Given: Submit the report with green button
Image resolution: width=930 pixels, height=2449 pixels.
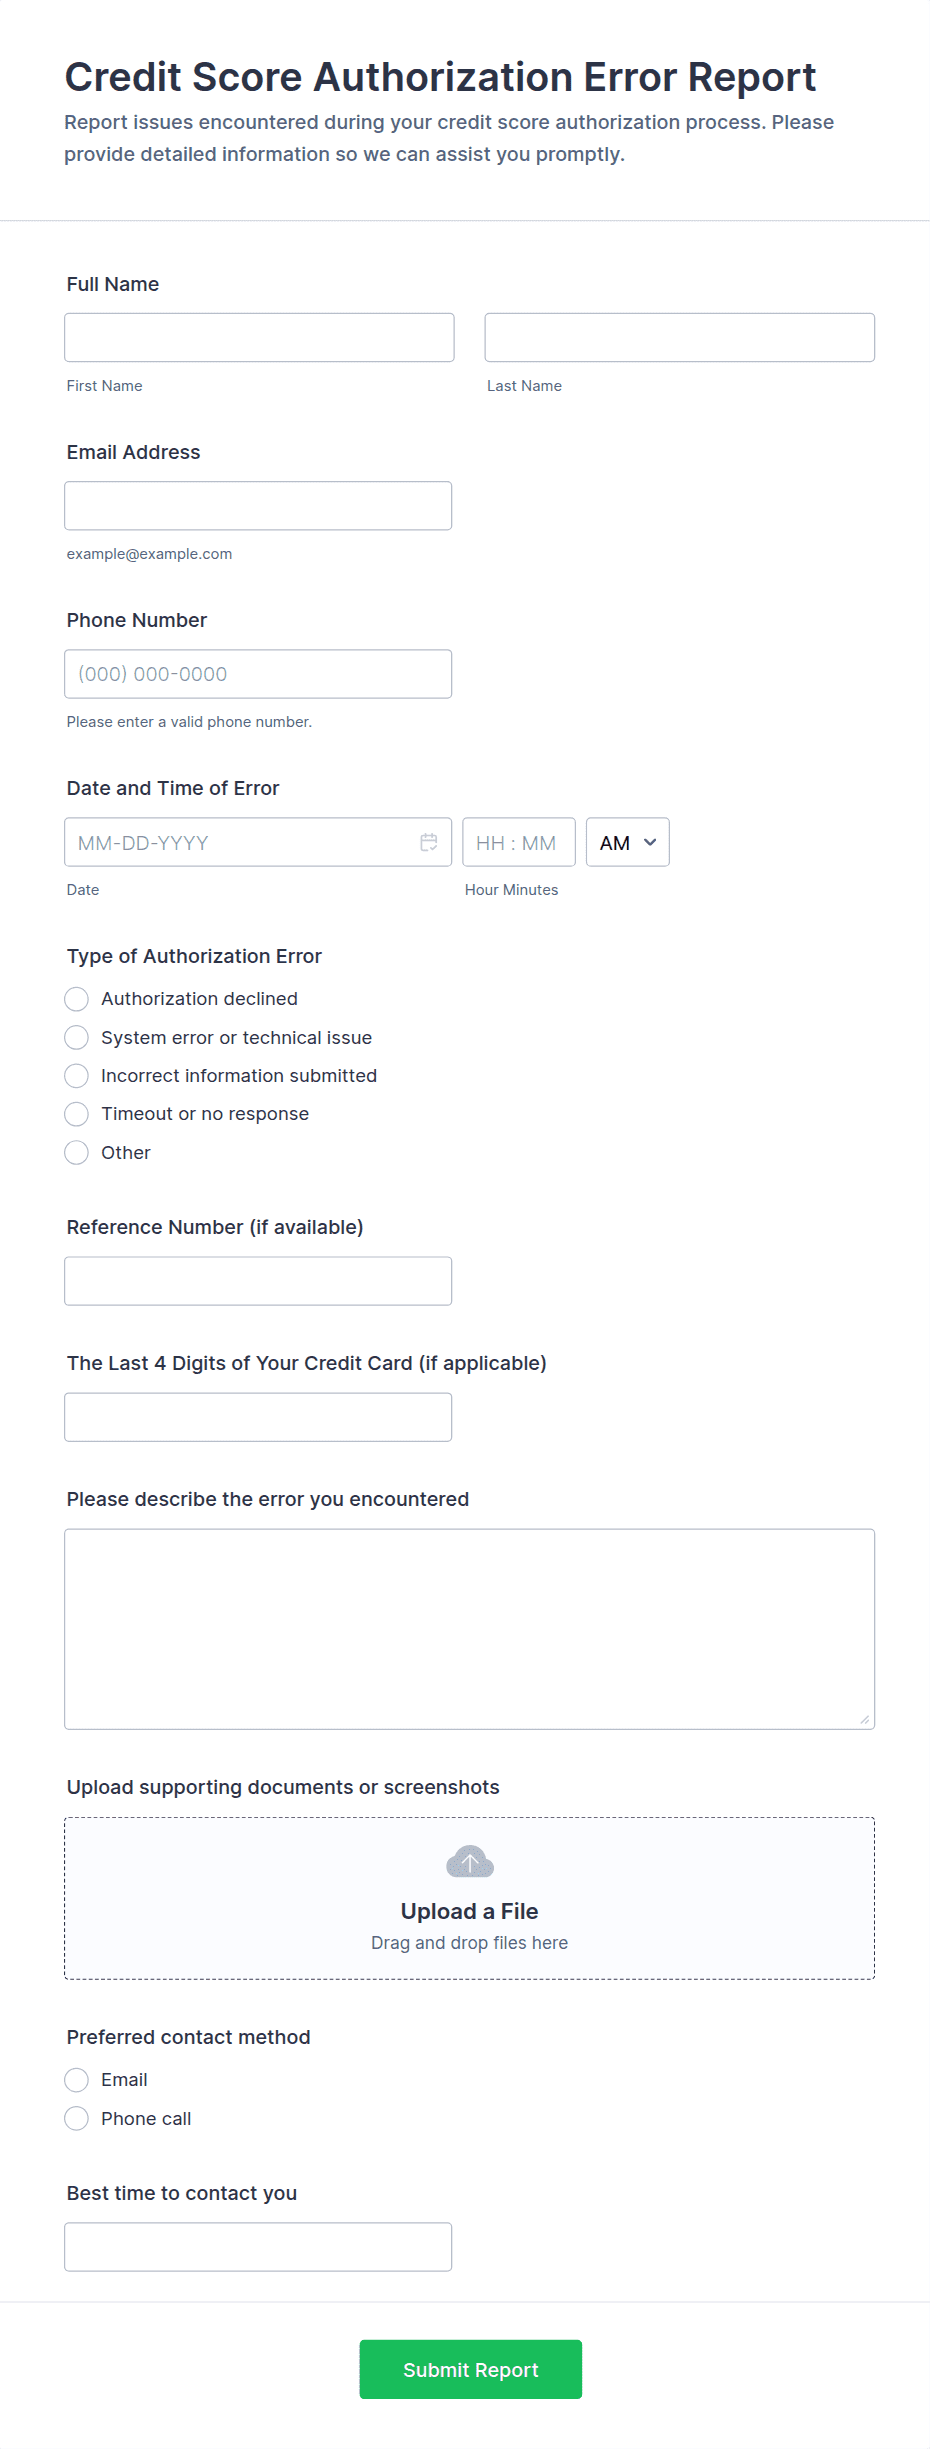Looking at the screenshot, I should [x=471, y=2369].
